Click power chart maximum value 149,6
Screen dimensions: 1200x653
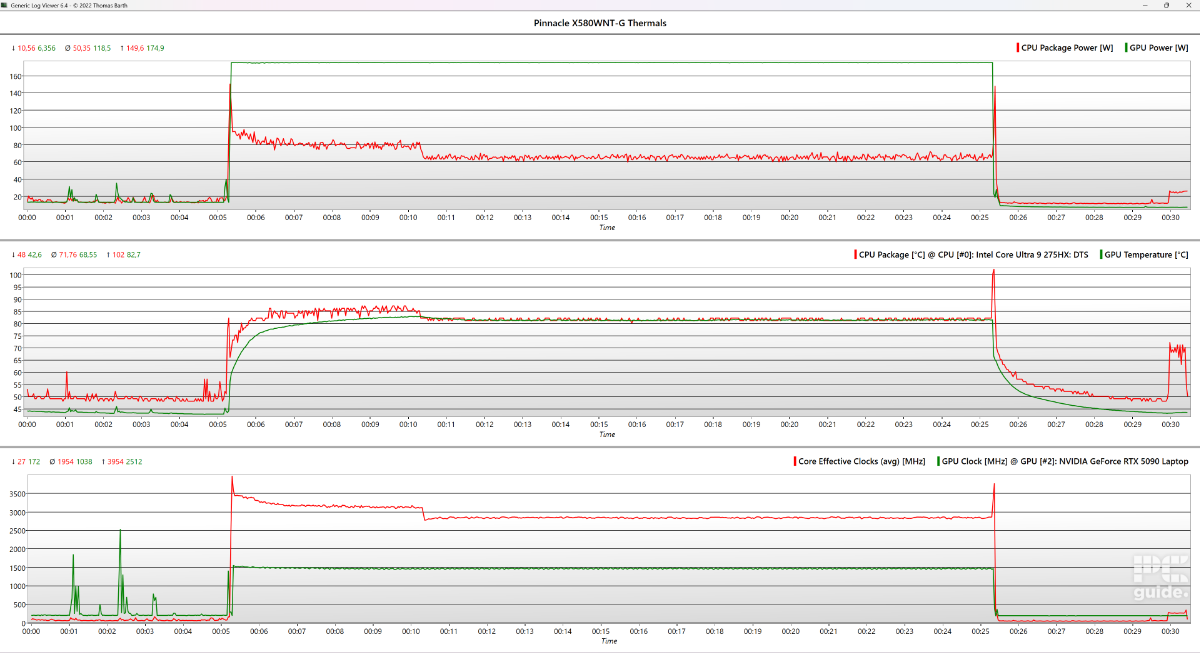(136, 48)
